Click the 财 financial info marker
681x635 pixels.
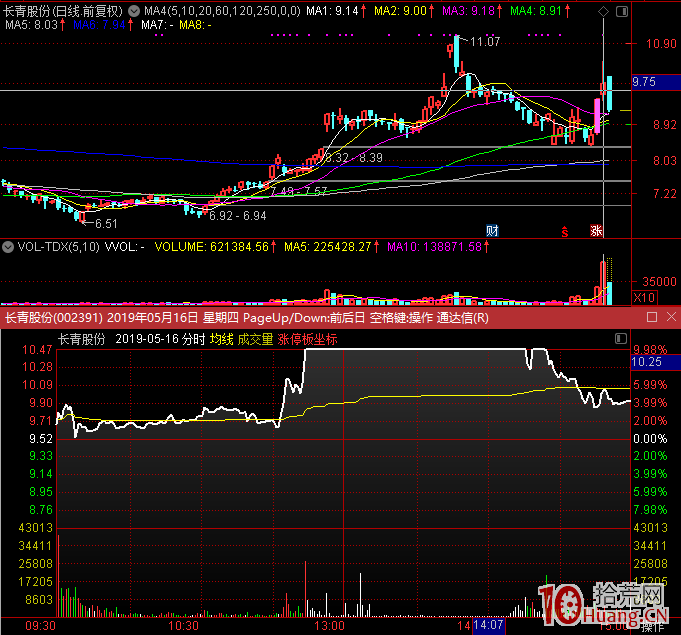click(492, 231)
